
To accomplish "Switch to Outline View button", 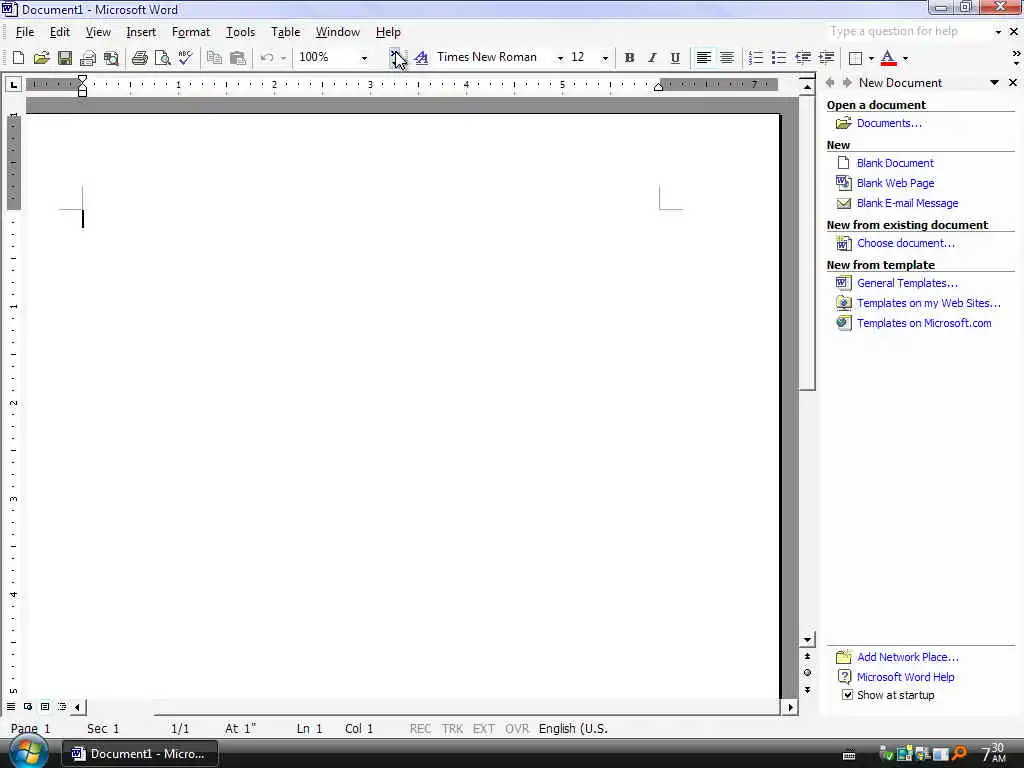I will click(62, 707).
